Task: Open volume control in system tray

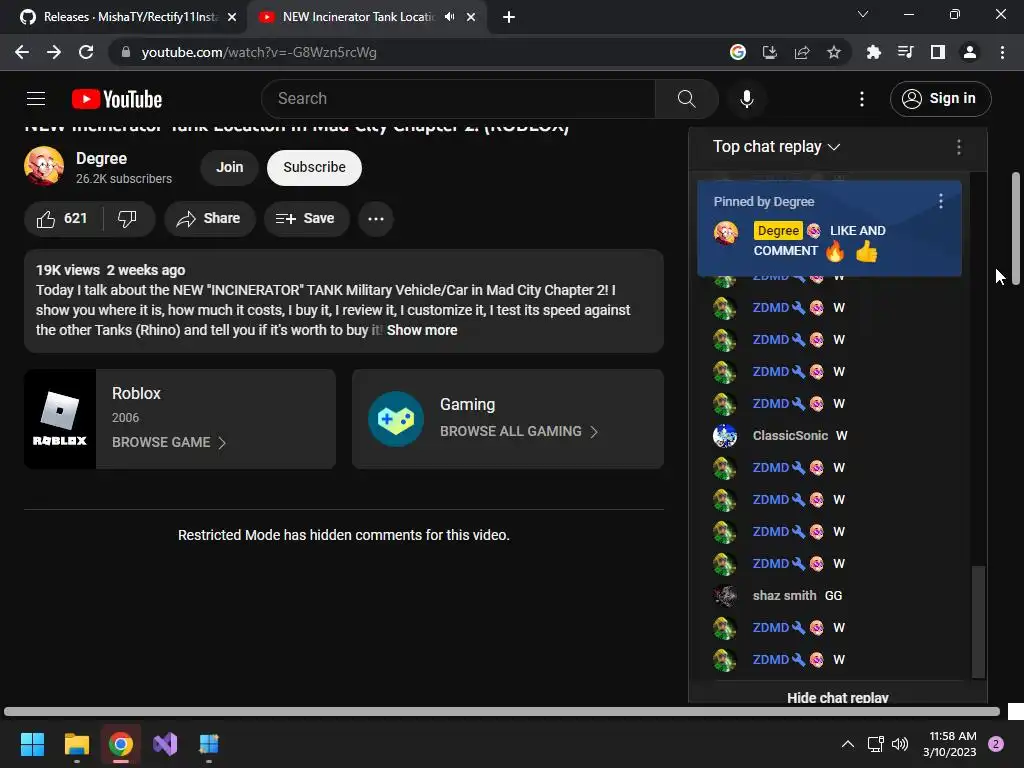Action: (900, 744)
